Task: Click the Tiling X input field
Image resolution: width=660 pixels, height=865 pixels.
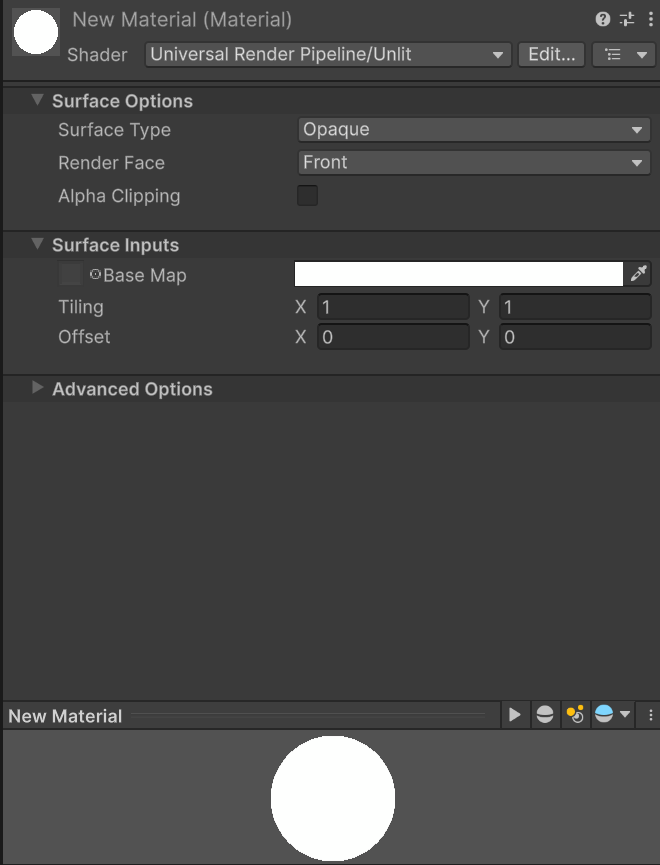Action: 393,307
